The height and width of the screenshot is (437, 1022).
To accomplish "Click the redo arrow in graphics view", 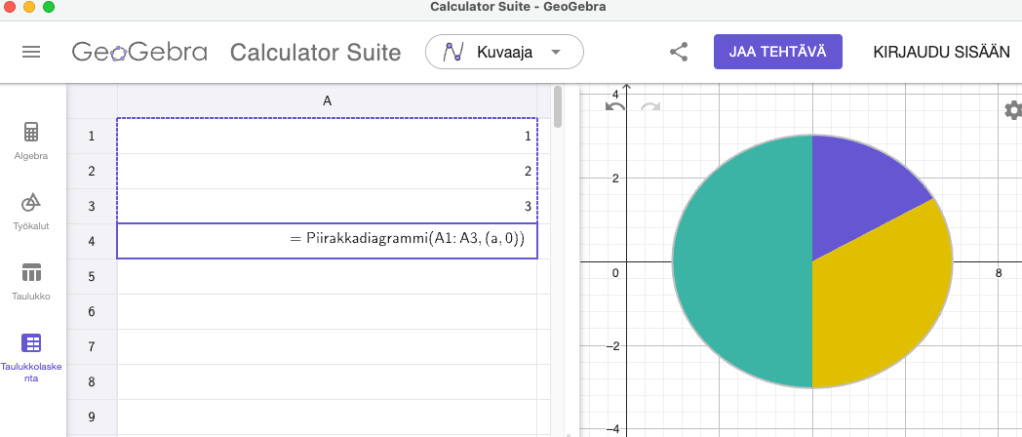I will [x=650, y=106].
